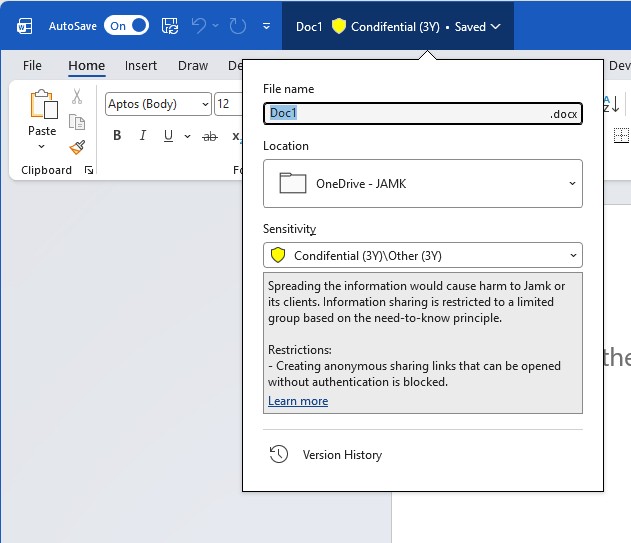Open the Aptos (Body) font dropdown

point(205,104)
